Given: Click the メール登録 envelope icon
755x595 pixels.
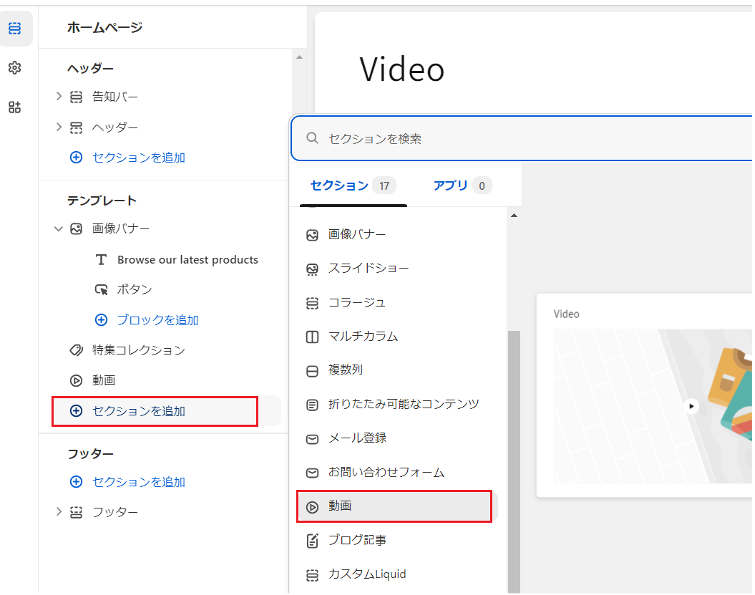Looking at the screenshot, I should (312, 439).
